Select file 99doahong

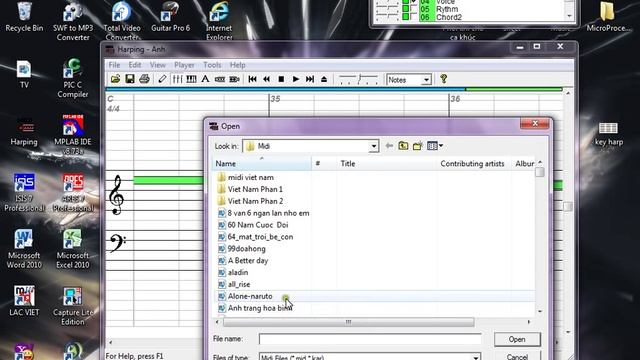coord(246,249)
